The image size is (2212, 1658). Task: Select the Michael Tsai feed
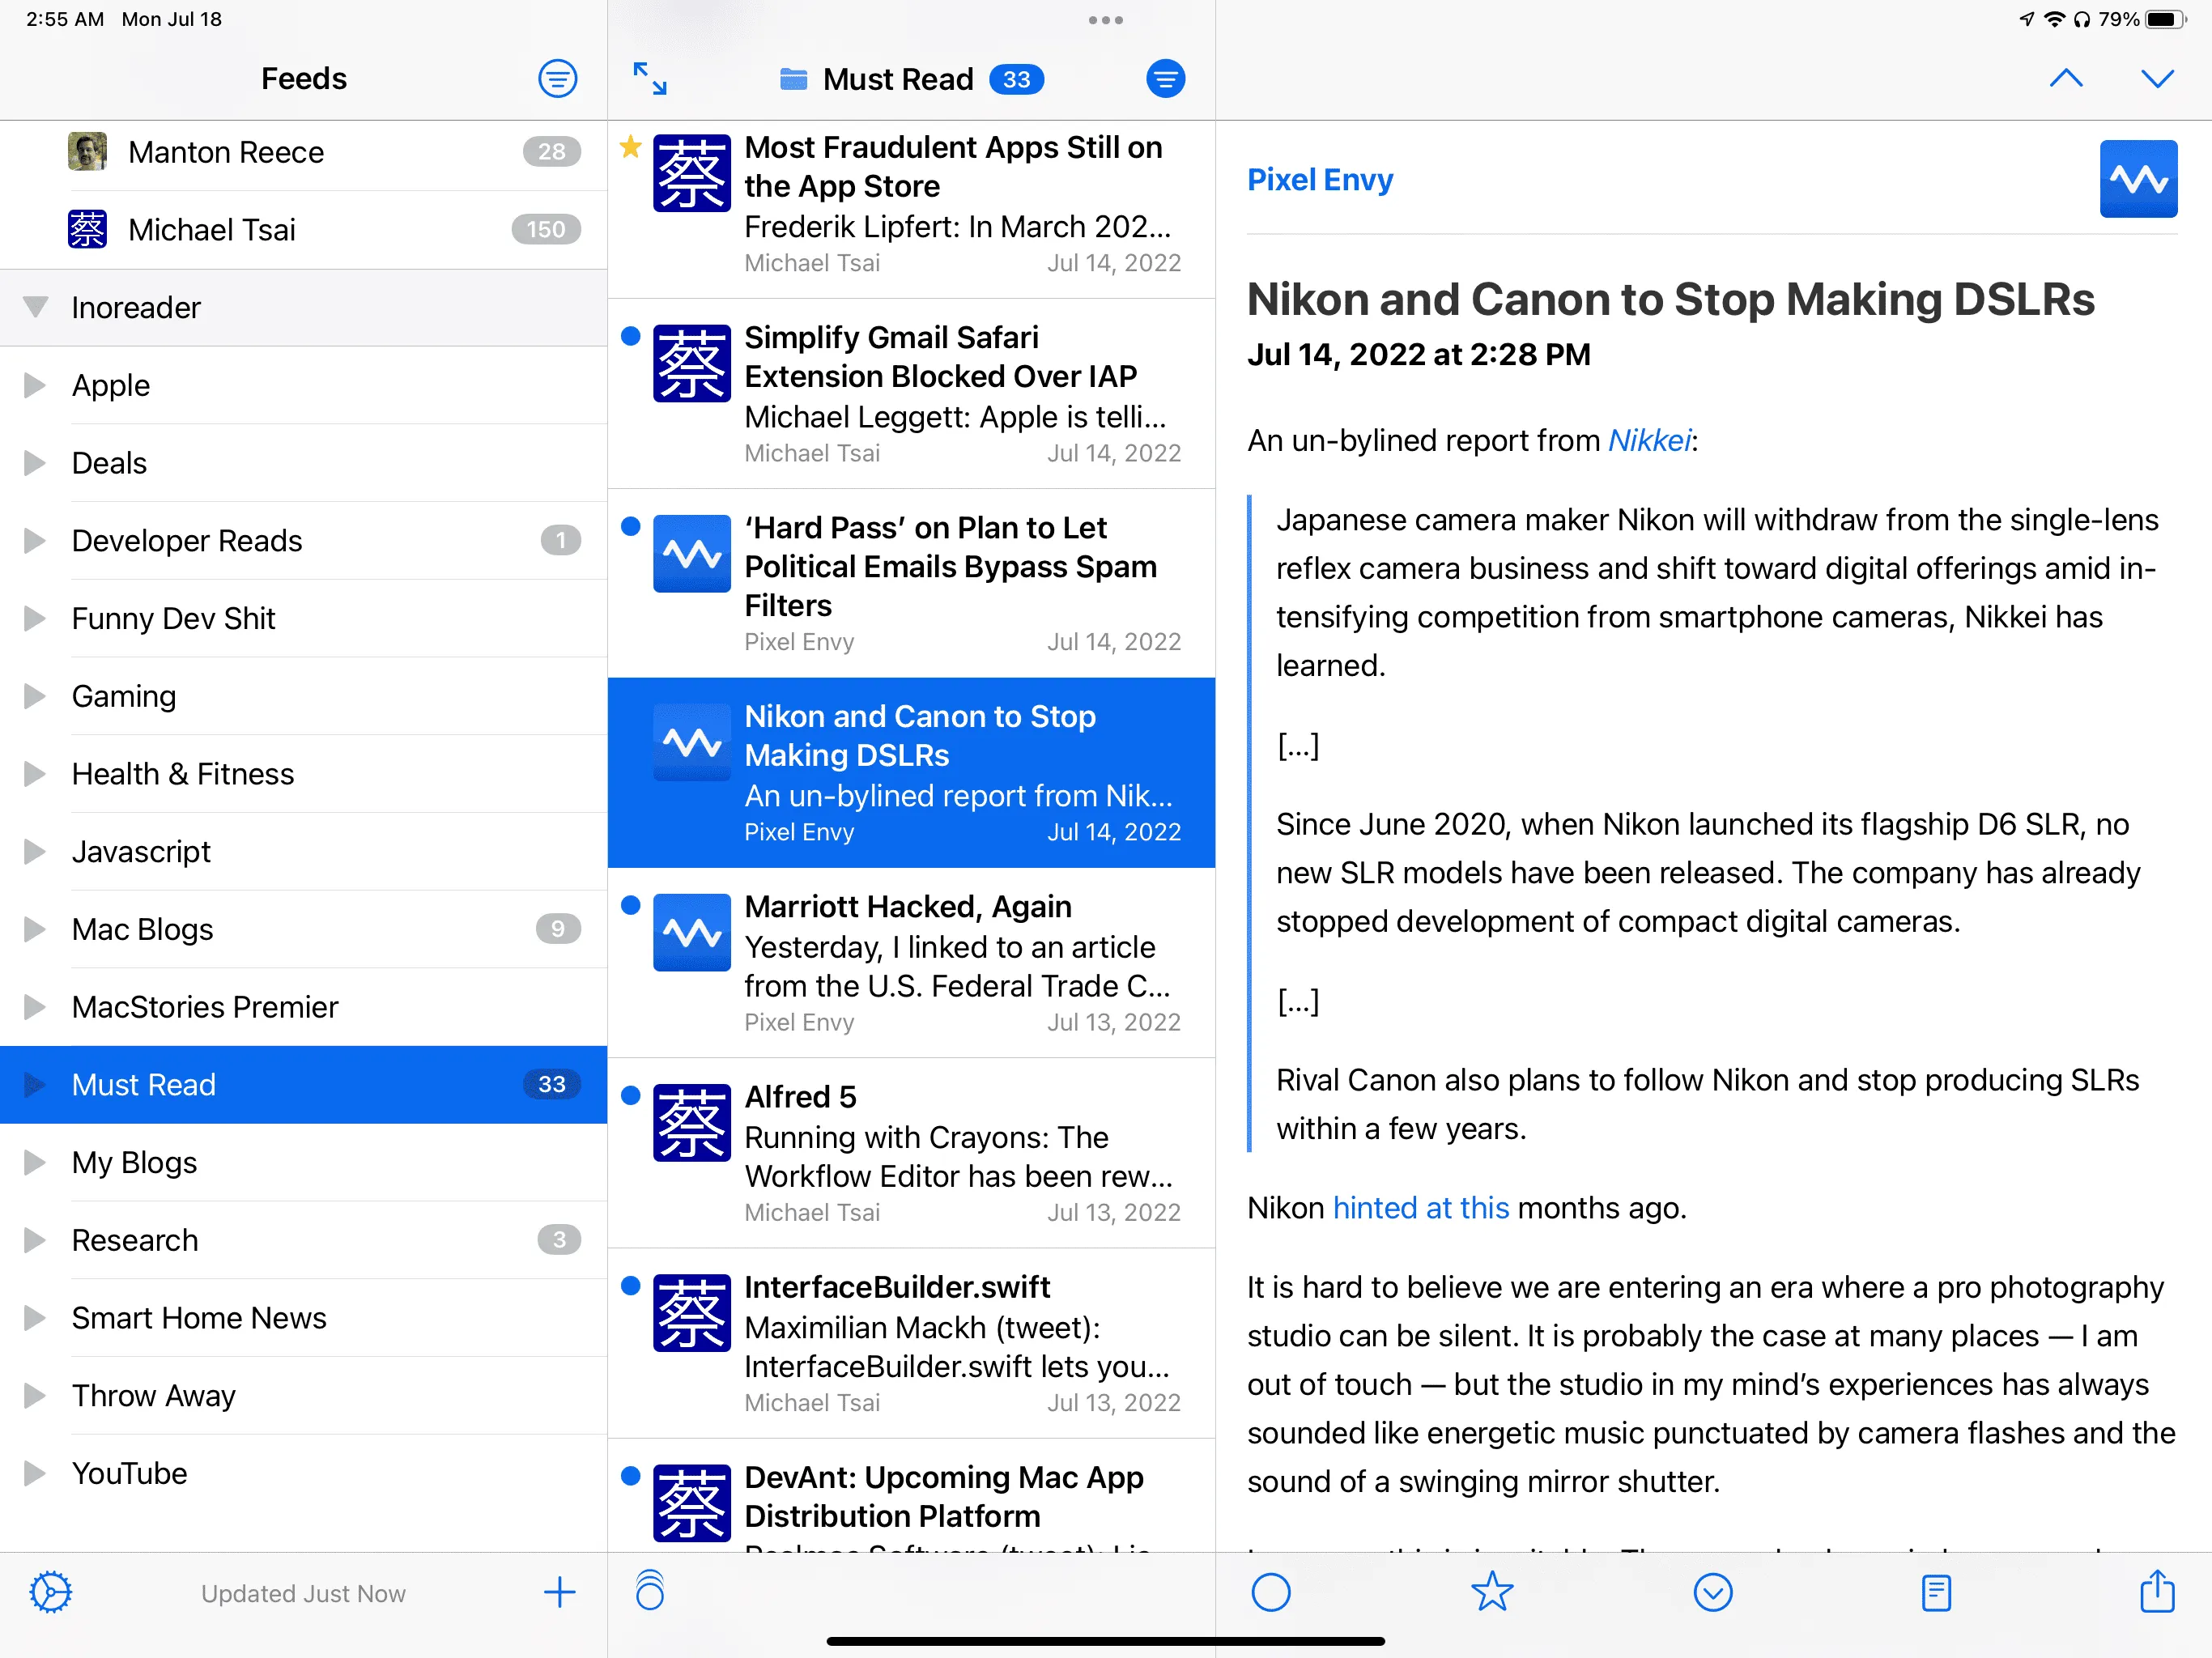pos(304,229)
